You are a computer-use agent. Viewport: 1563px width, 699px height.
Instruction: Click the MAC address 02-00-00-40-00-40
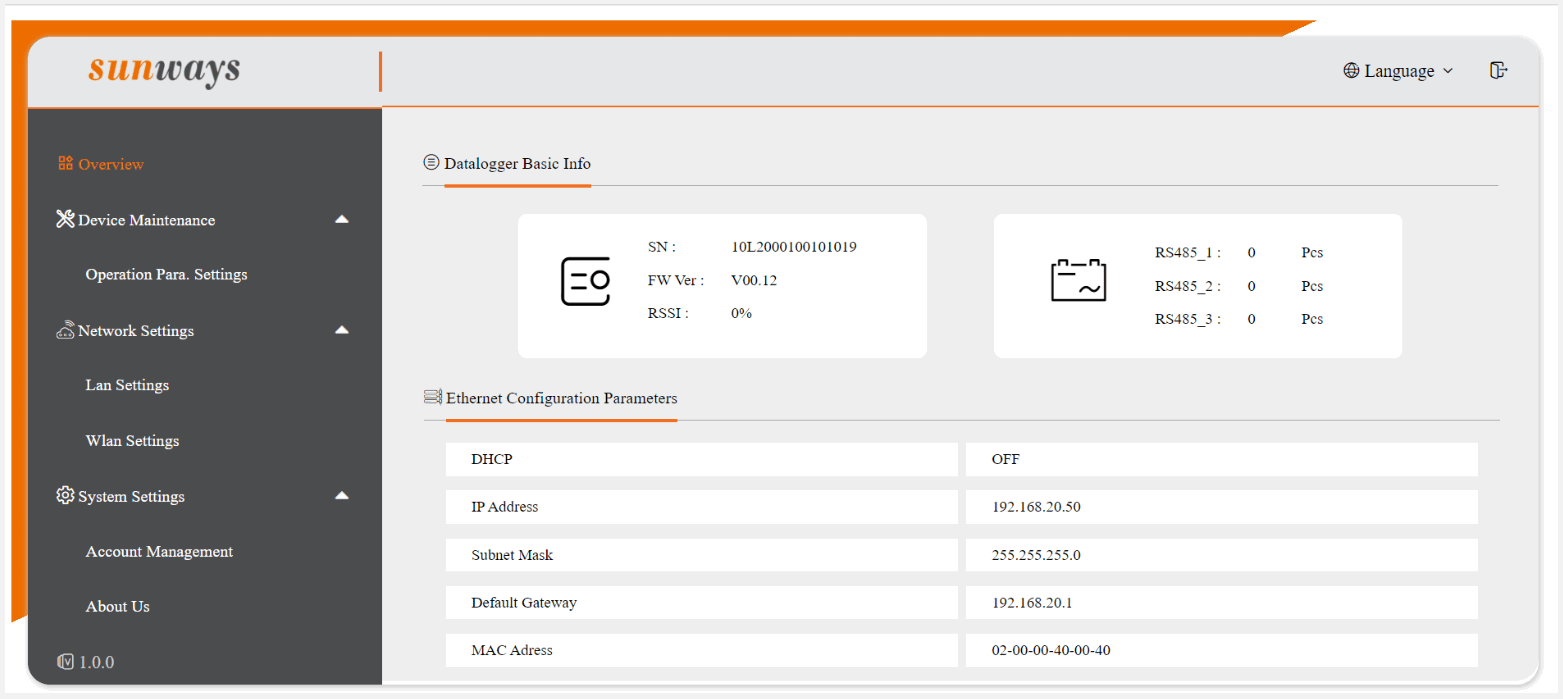tap(1051, 650)
